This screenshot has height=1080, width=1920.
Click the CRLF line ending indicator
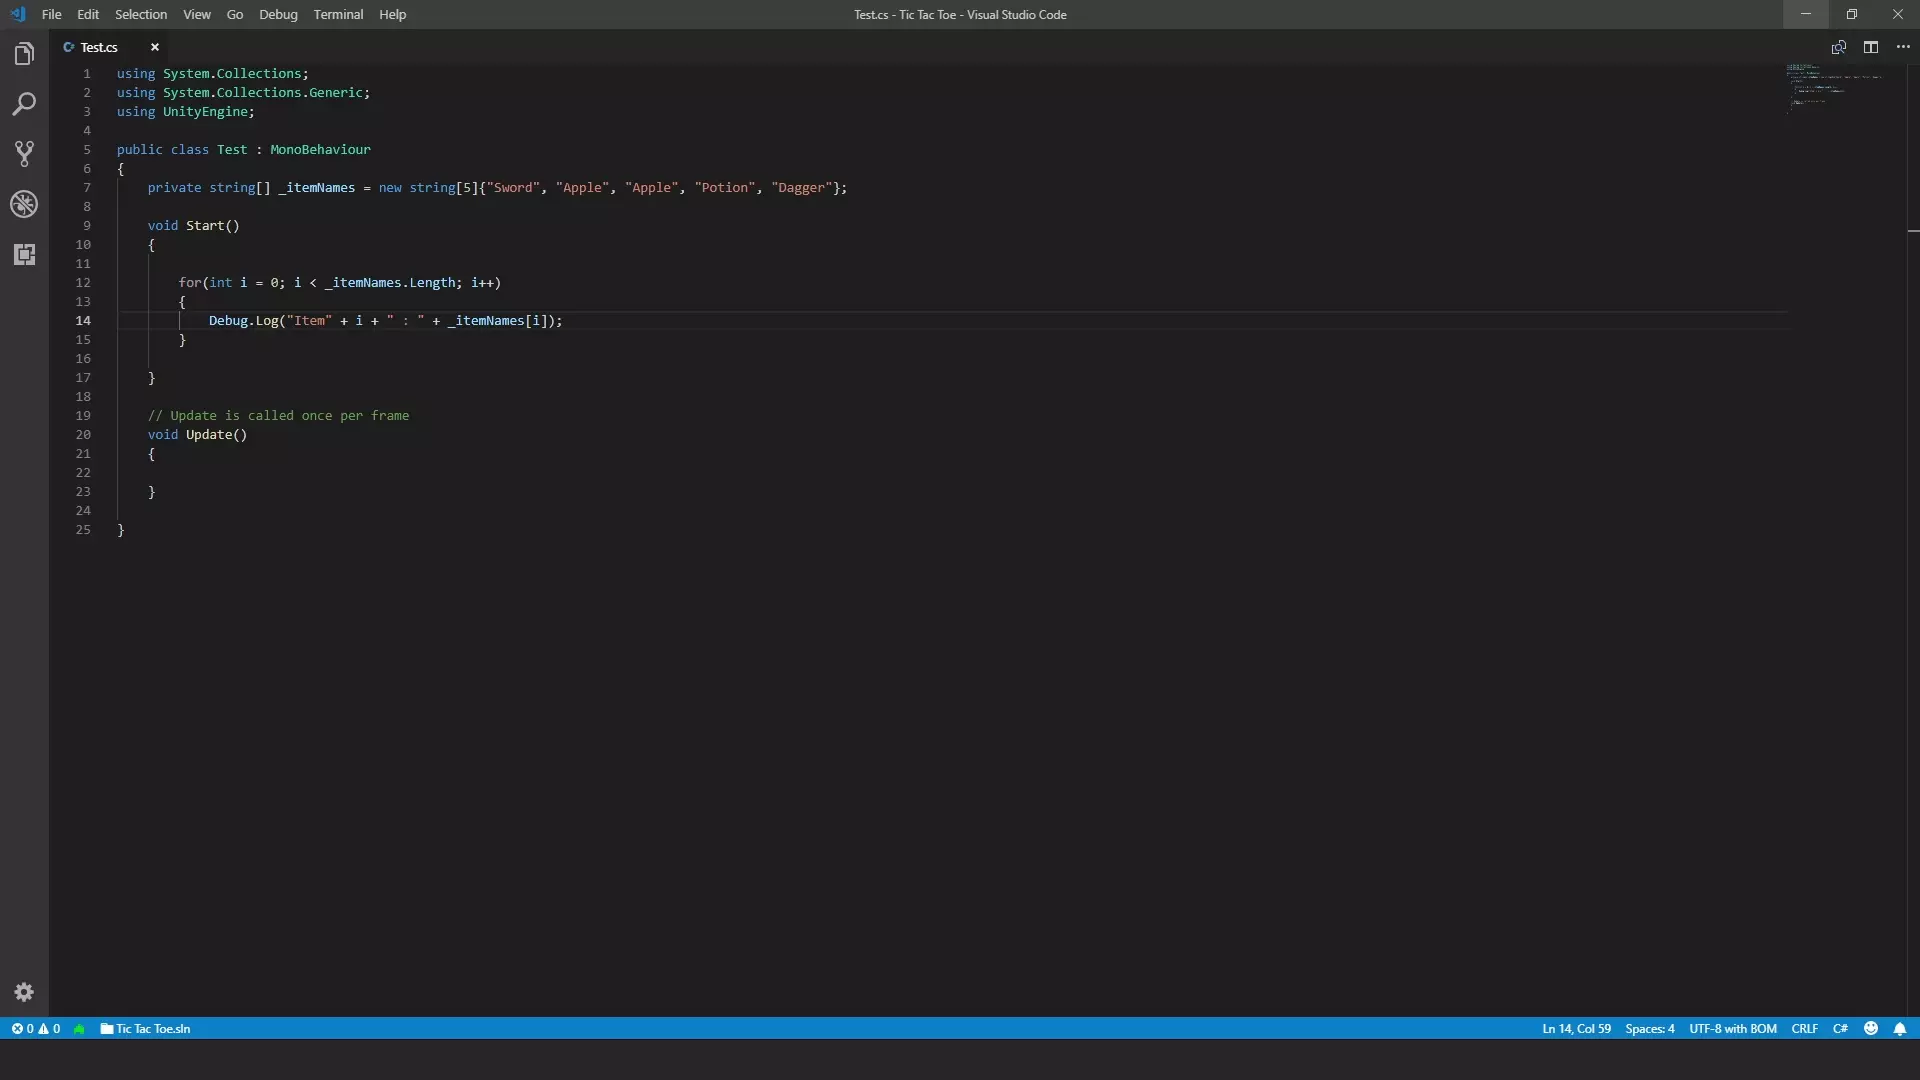[1804, 1029]
